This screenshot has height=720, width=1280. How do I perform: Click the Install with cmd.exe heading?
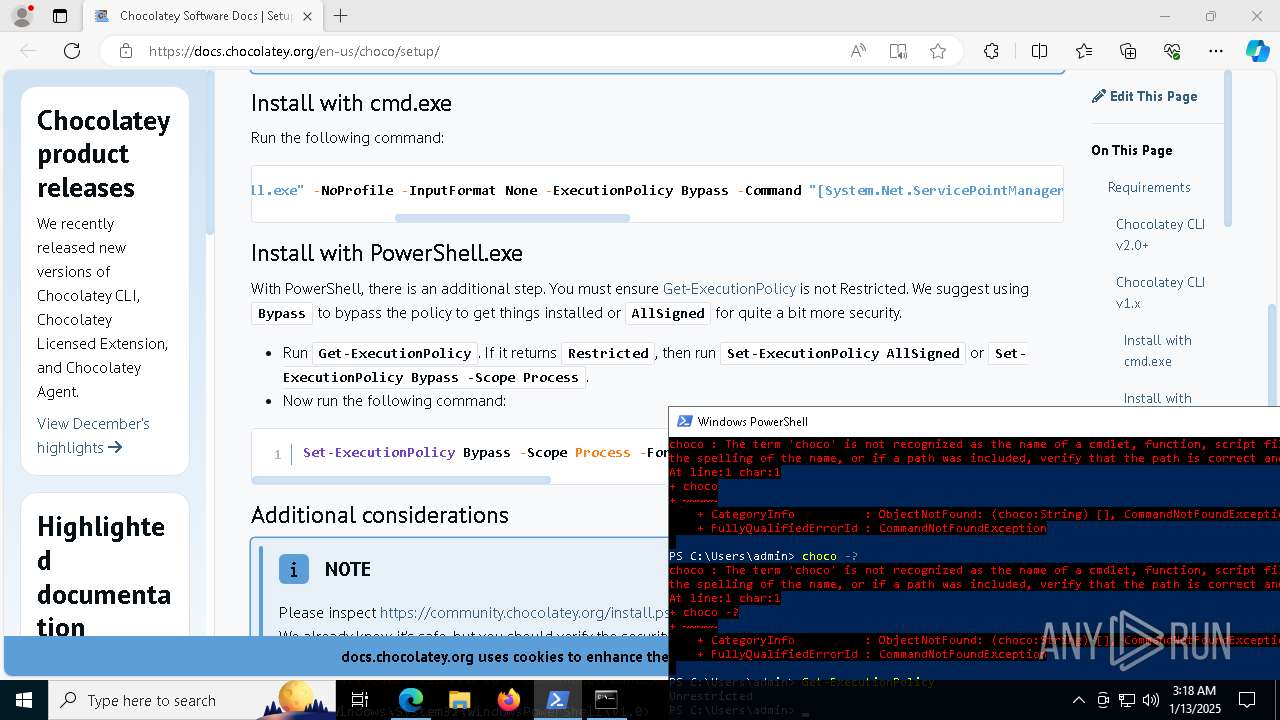tap(351, 103)
